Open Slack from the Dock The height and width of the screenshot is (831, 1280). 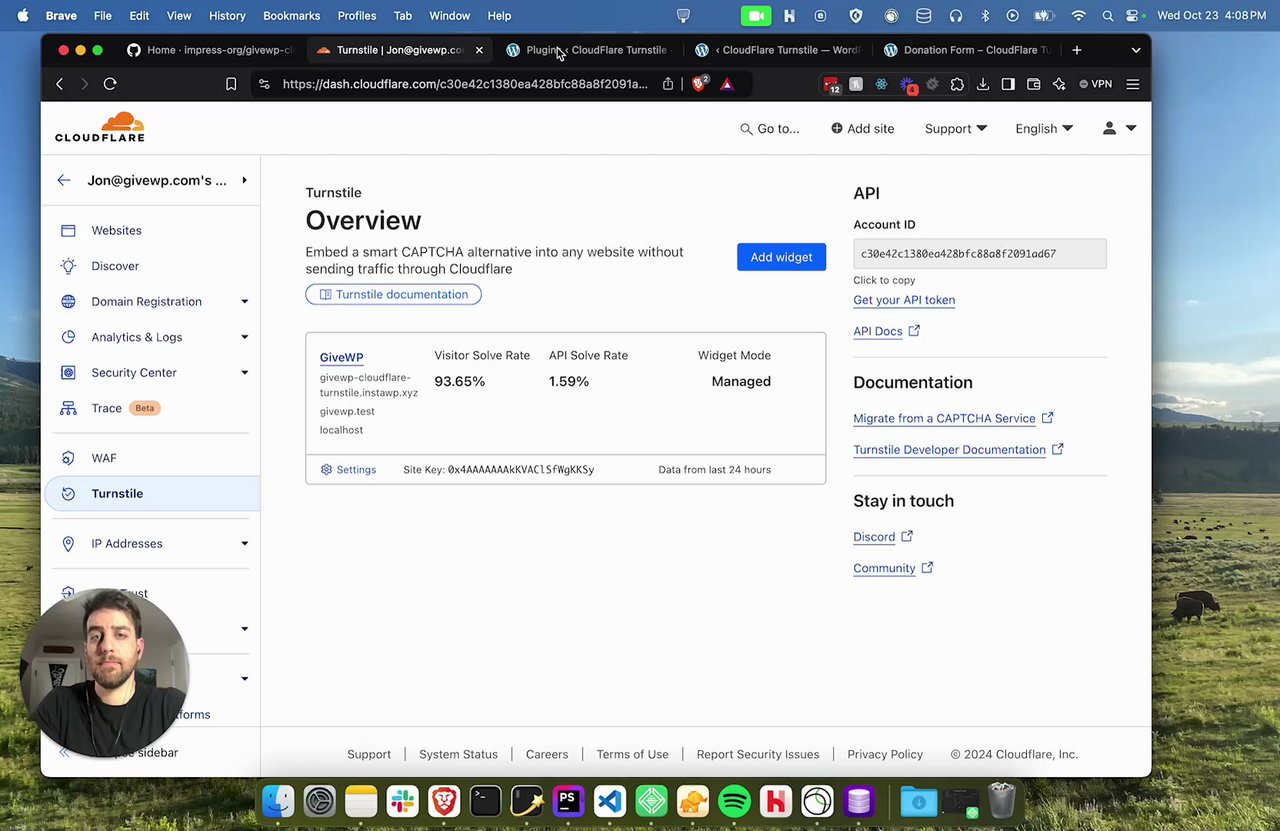coord(402,801)
